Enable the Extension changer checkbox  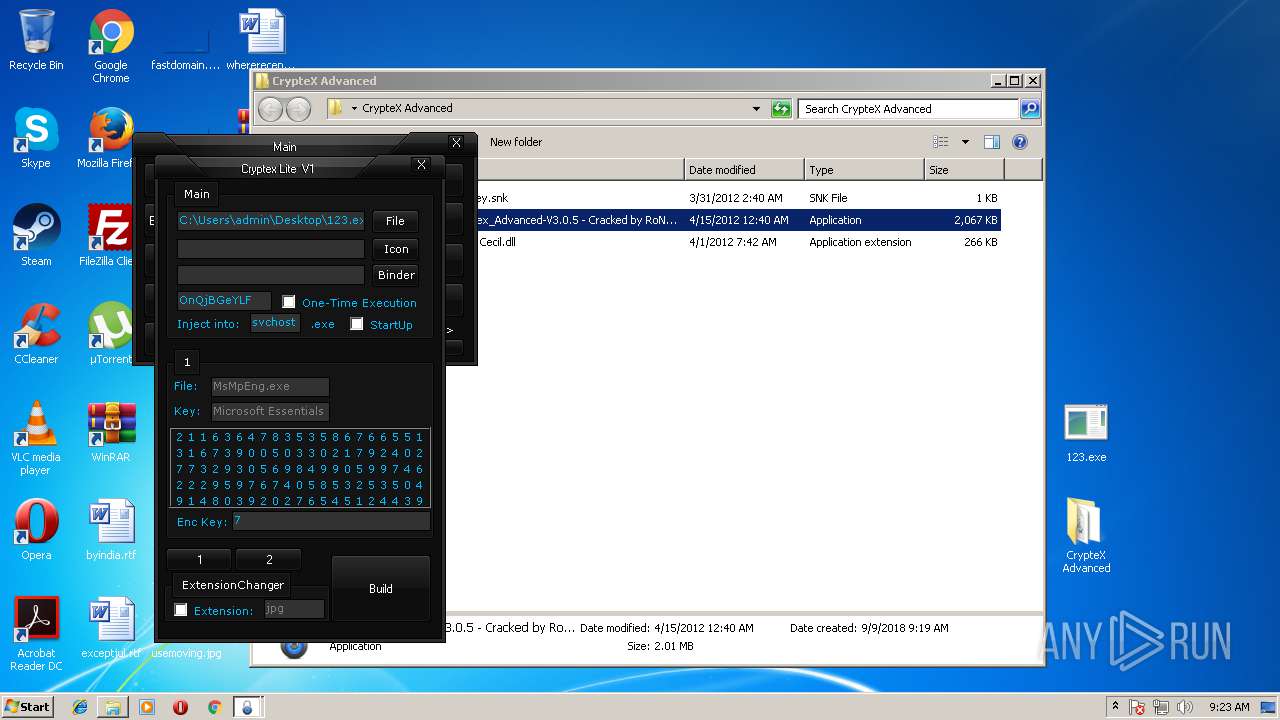(x=181, y=610)
